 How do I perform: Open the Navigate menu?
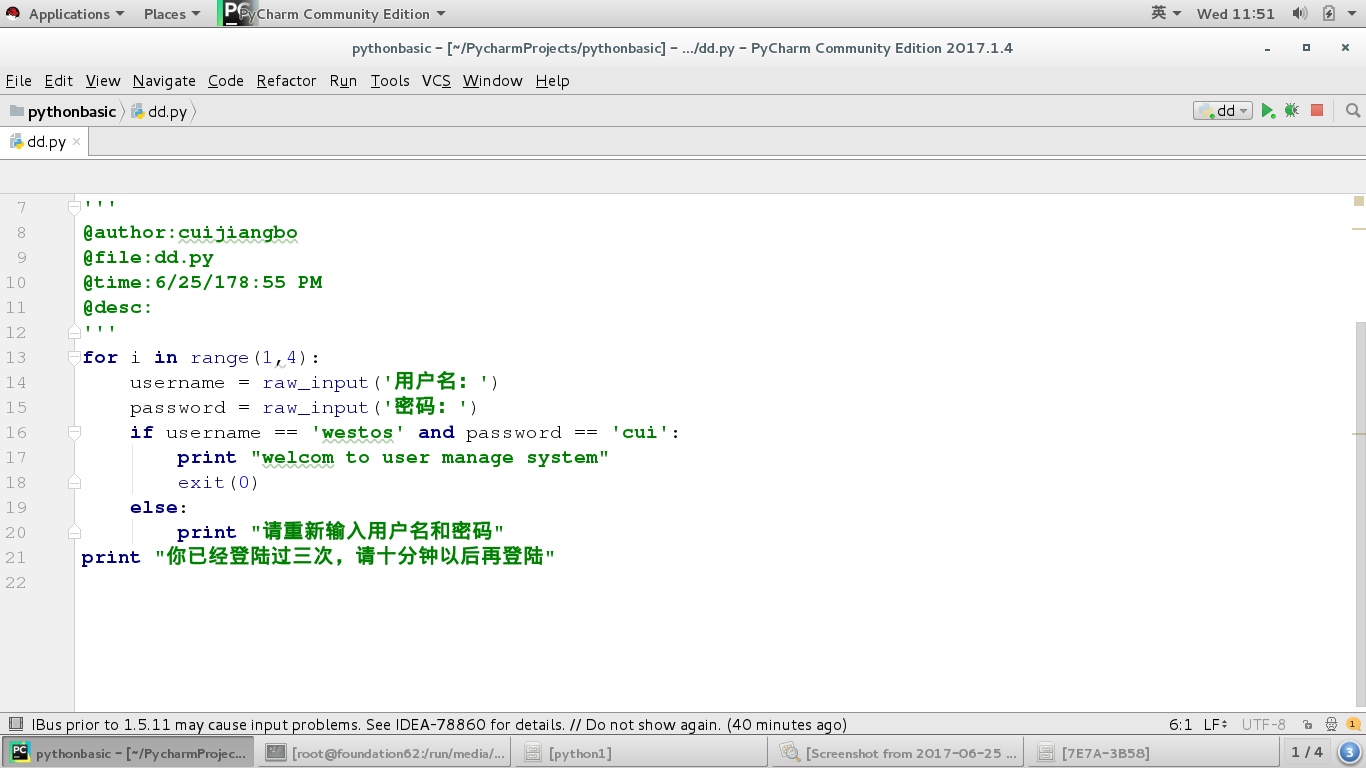164,81
